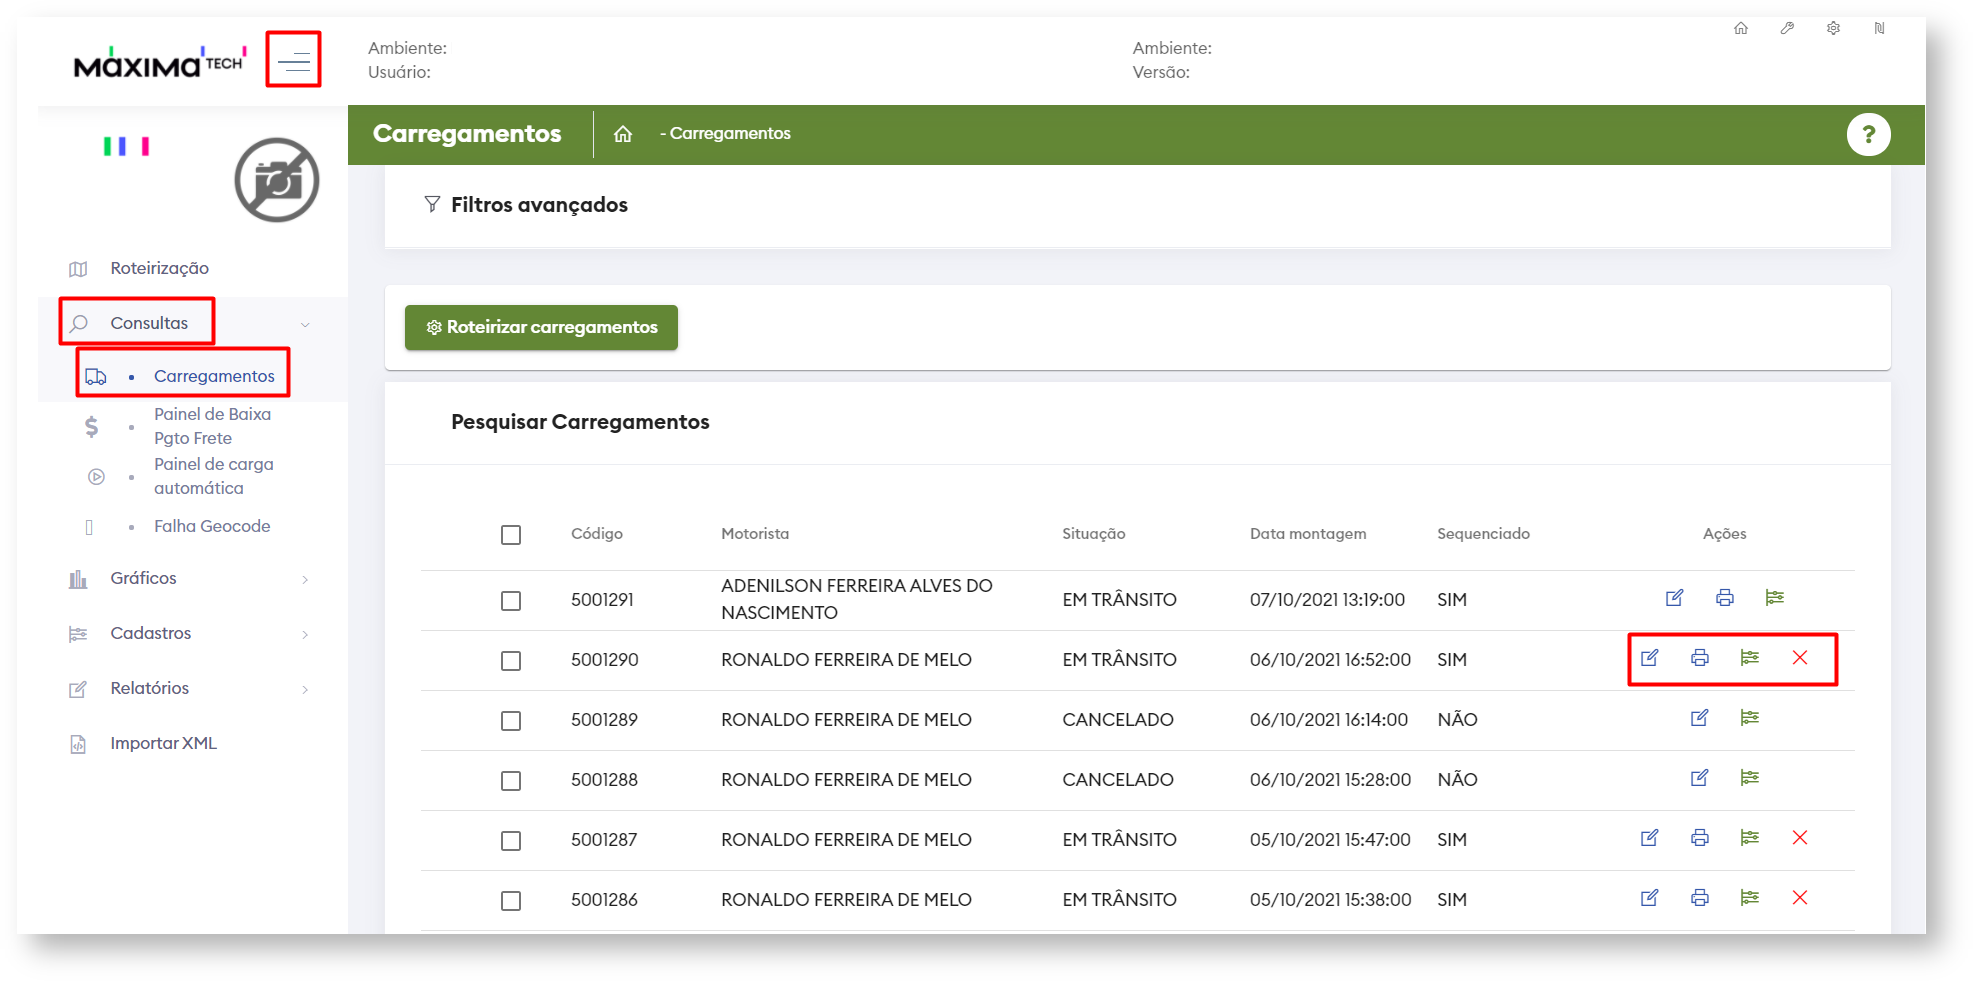Open the Filtros avançados panel
1974x982 pixels.
538,205
